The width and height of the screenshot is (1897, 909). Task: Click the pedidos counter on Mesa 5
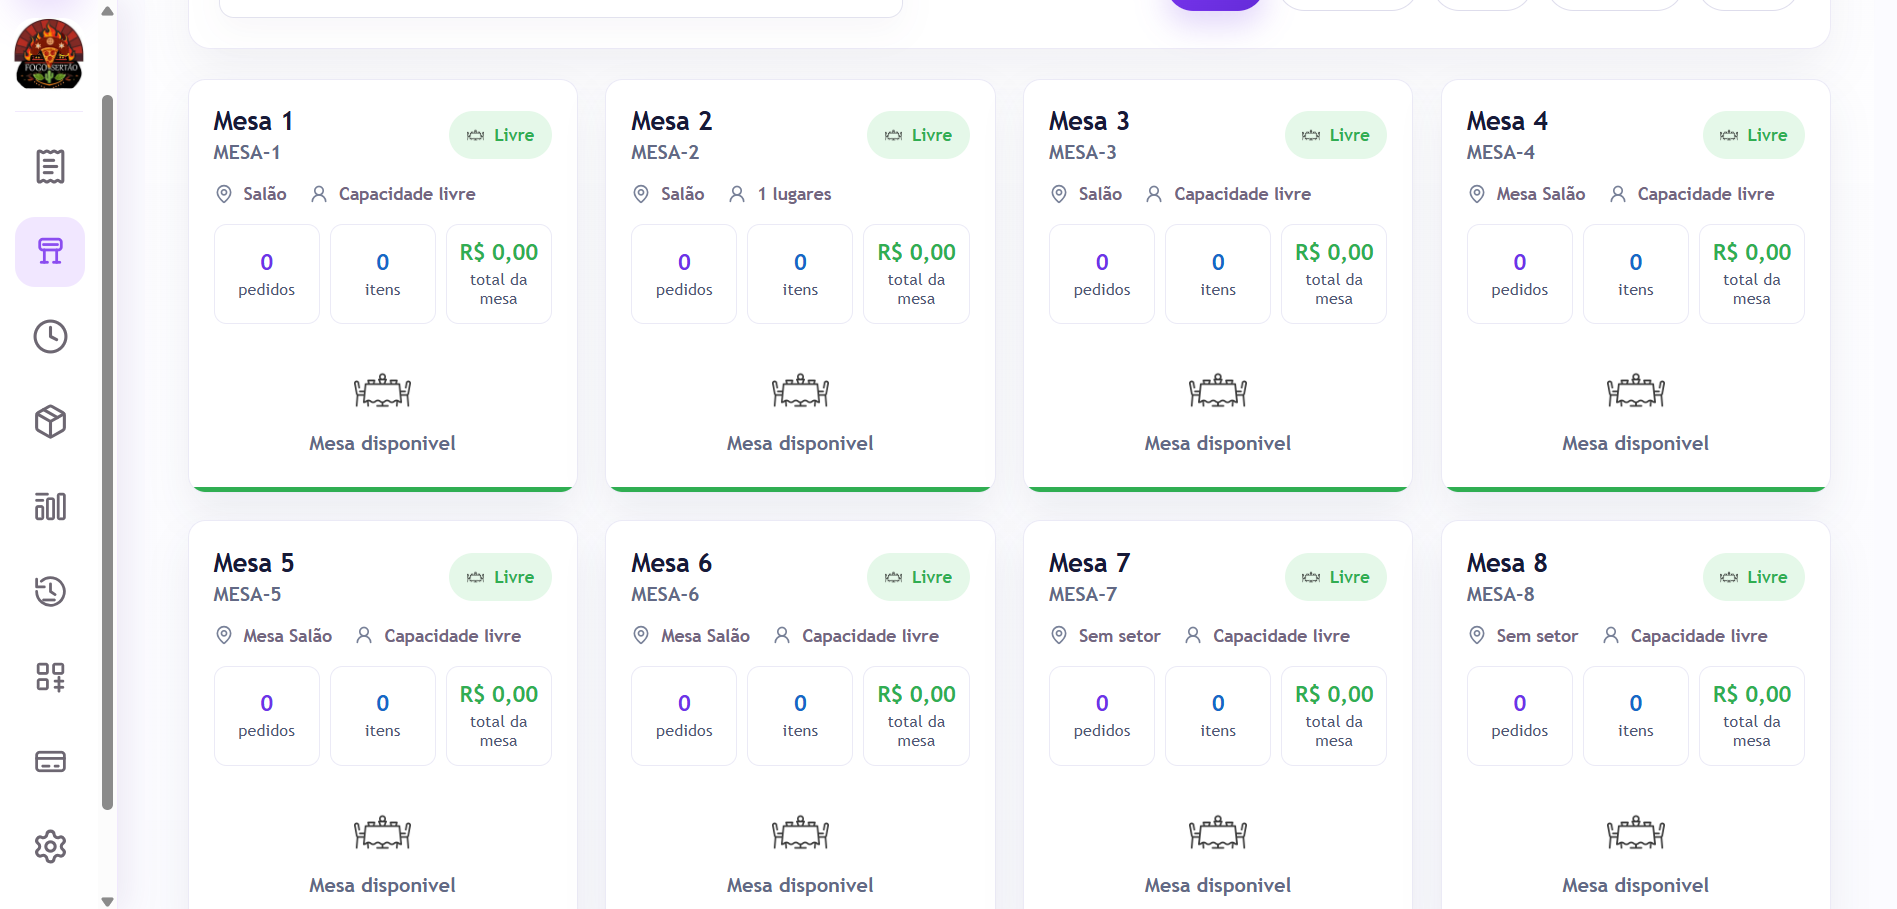267,716
